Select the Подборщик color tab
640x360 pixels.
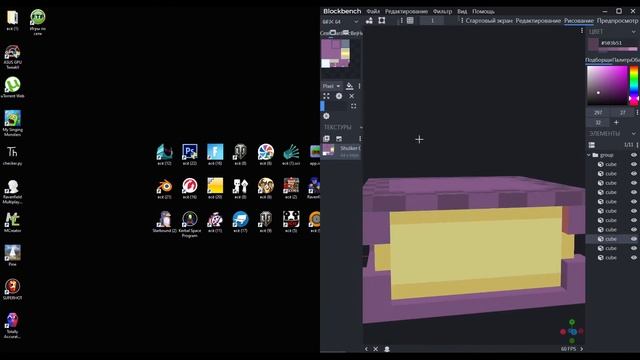click(599, 60)
